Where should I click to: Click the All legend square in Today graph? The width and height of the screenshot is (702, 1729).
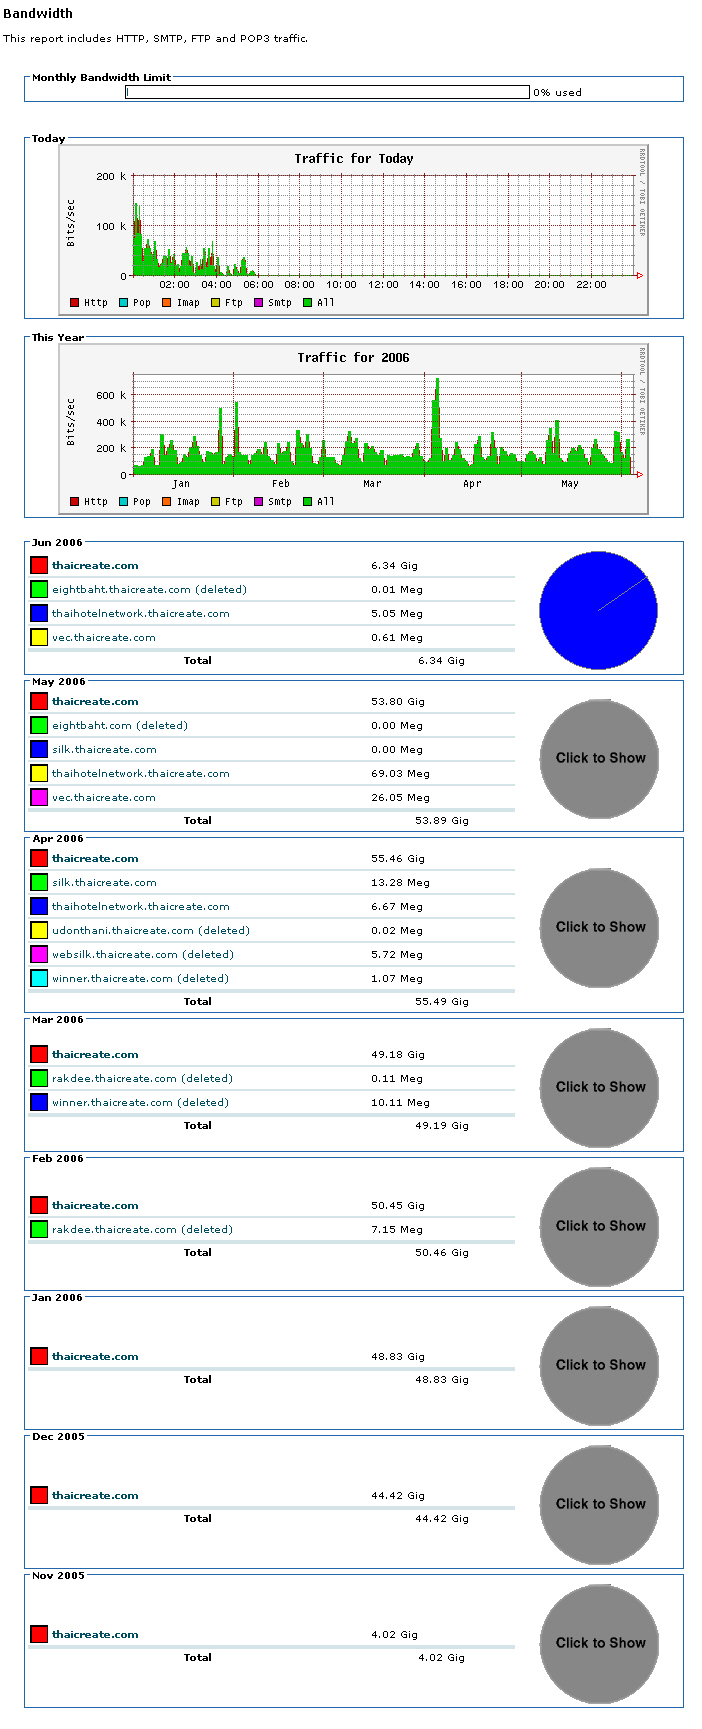(307, 302)
